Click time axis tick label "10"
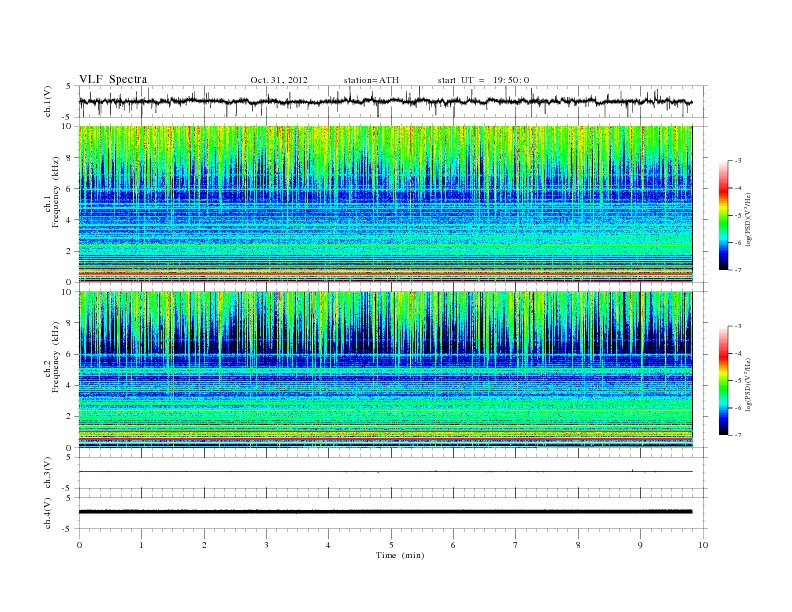Screen dimensions: 792x612 pos(703,545)
